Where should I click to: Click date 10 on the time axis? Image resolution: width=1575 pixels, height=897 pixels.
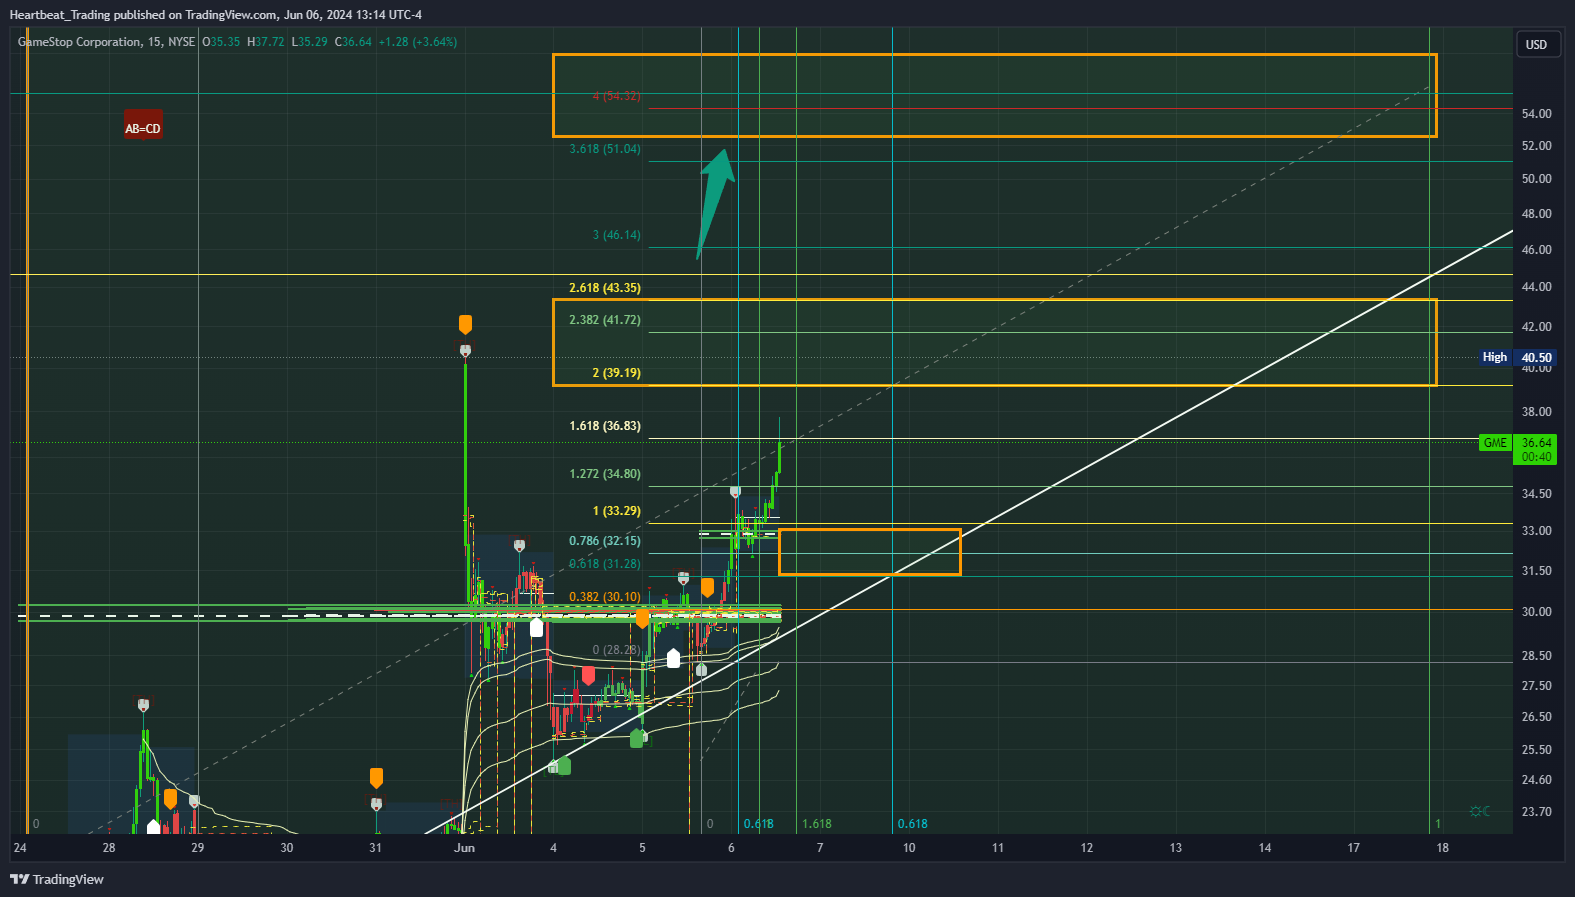pos(909,848)
